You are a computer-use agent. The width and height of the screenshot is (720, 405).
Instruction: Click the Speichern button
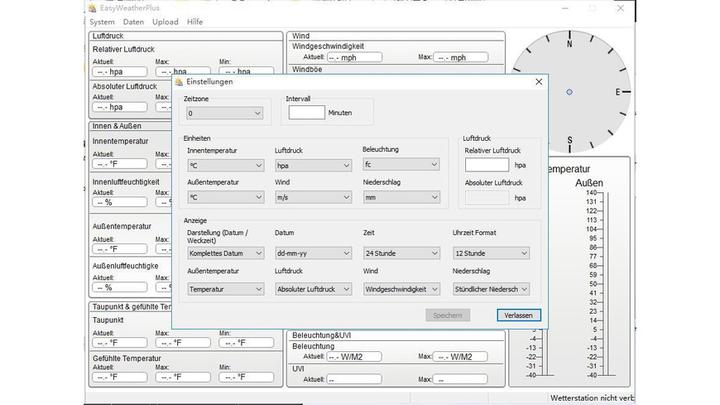click(448, 315)
